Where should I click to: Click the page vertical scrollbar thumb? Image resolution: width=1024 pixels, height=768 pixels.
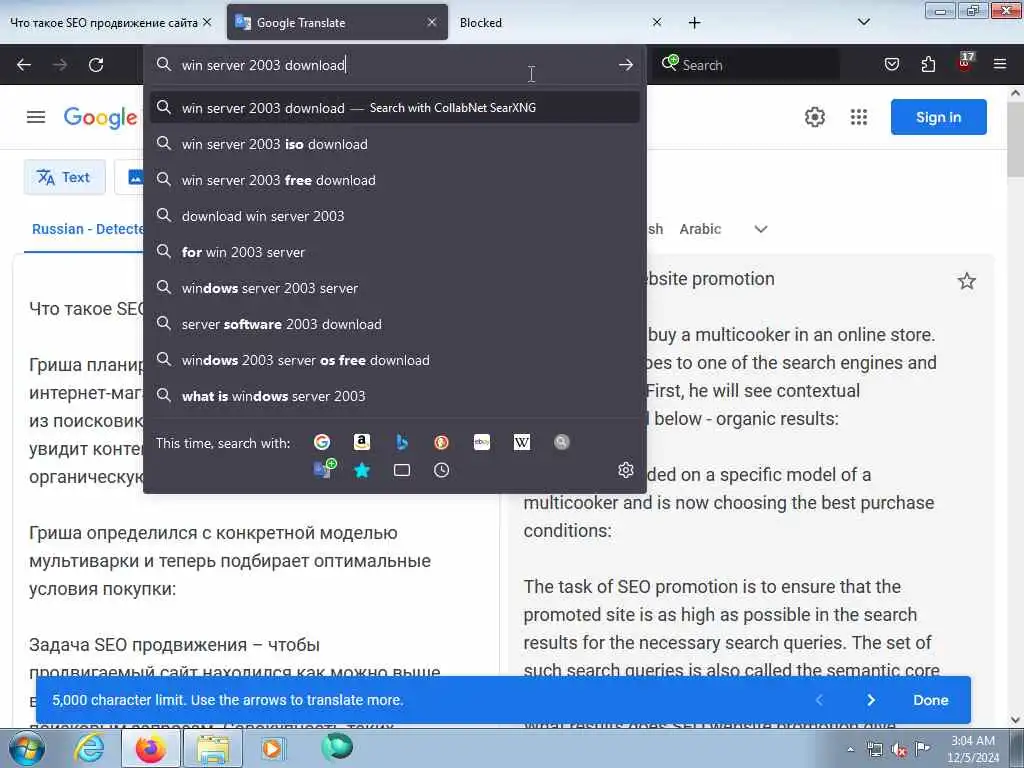pyautogui.click(x=1016, y=138)
